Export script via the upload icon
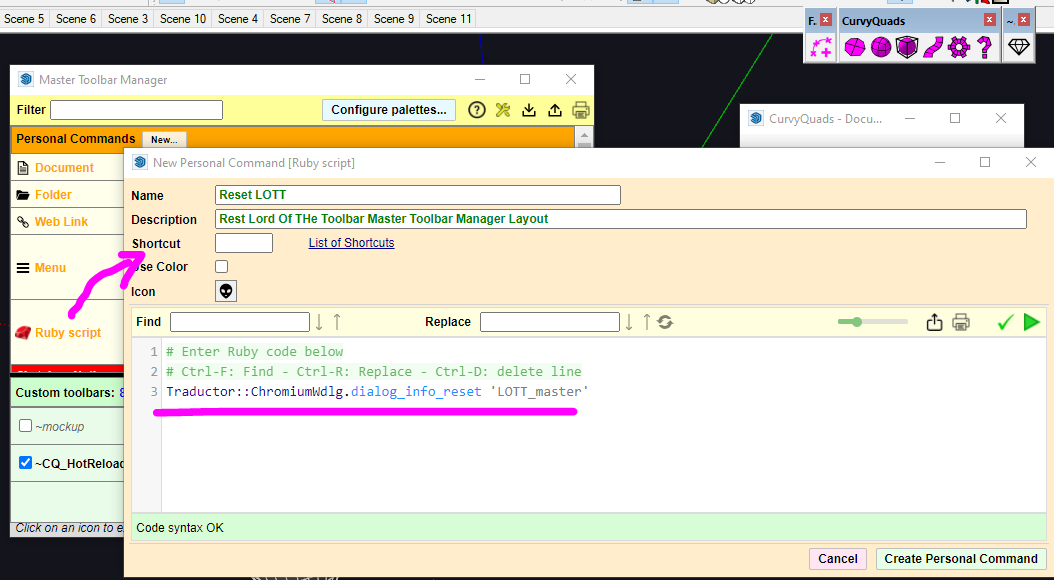The height and width of the screenshot is (580, 1054). (934, 322)
